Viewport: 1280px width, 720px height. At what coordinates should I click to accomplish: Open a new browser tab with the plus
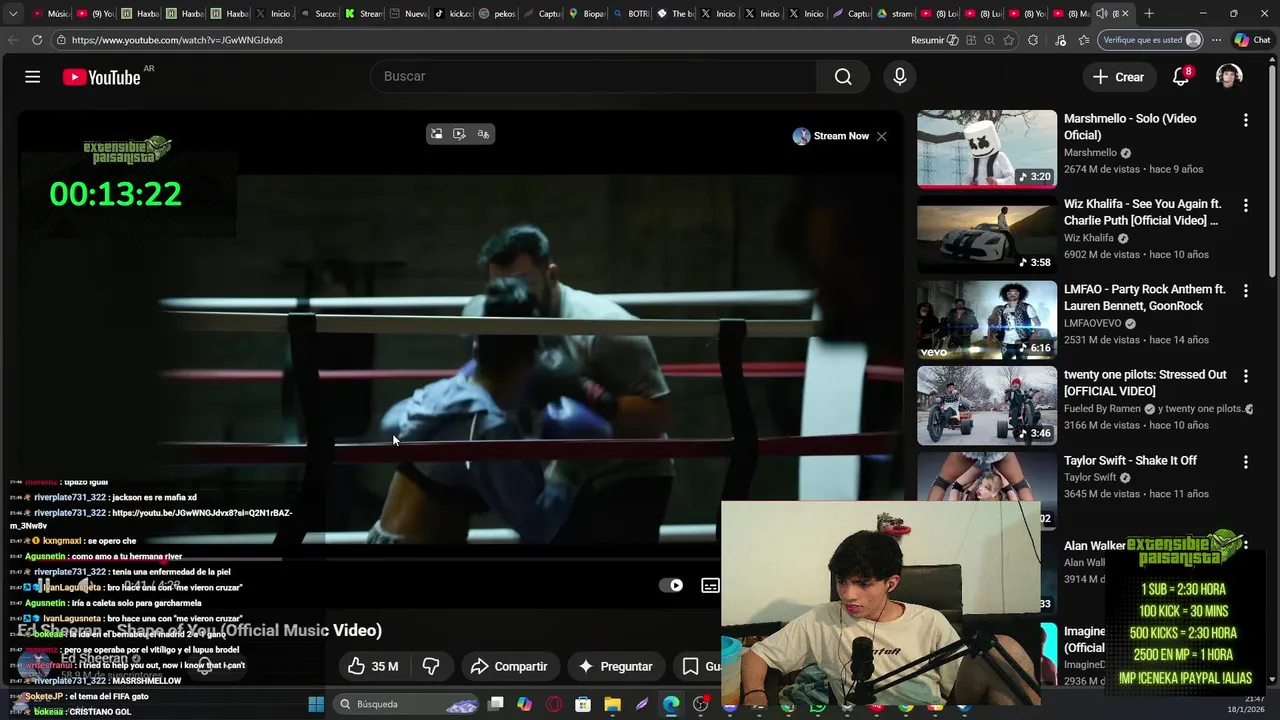tap(1149, 13)
